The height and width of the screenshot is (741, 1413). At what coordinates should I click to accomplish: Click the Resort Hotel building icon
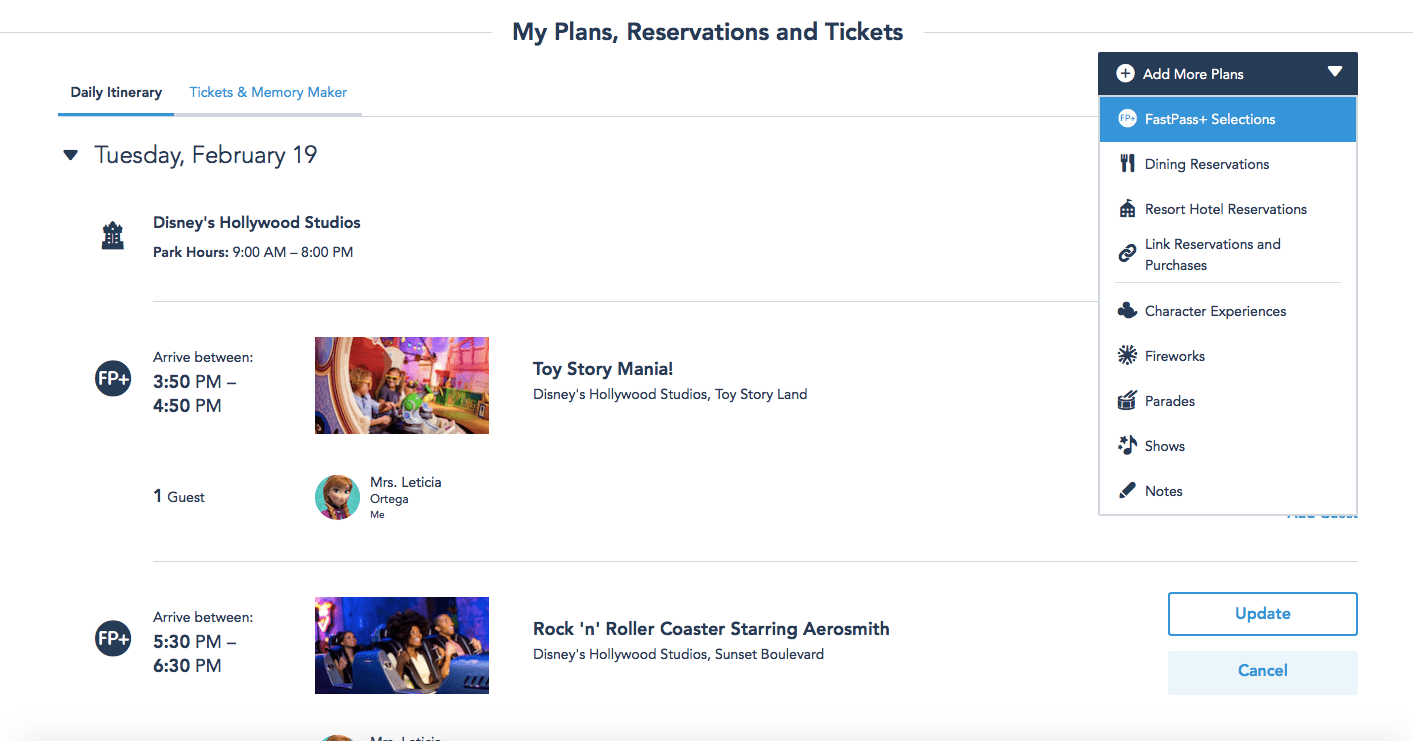pyautogui.click(x=1127, y=209)
